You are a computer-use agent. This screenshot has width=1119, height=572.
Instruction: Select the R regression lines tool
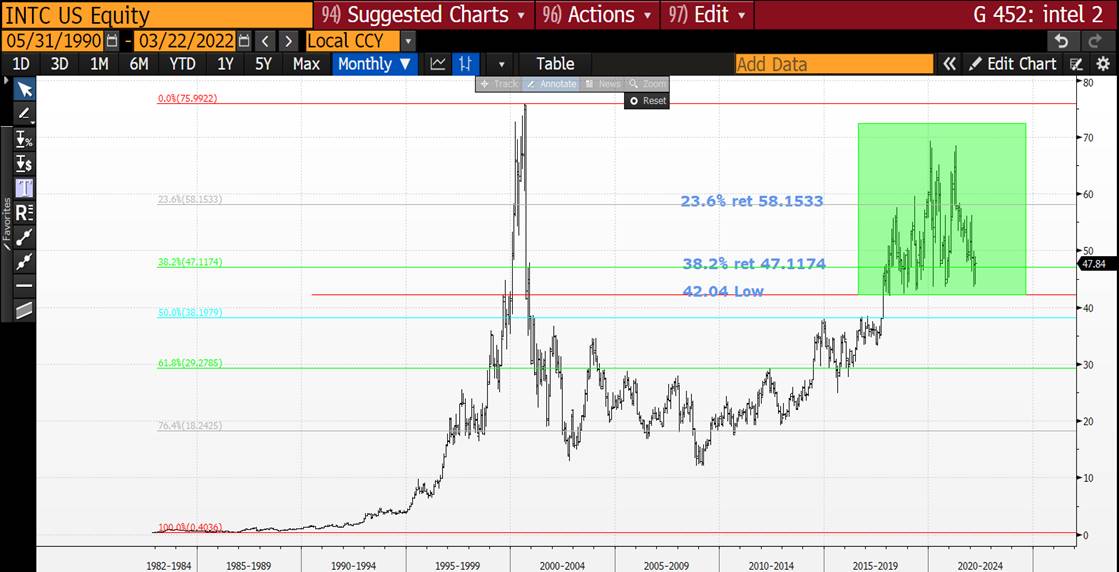pyautogui.click(x=24, y=213)
